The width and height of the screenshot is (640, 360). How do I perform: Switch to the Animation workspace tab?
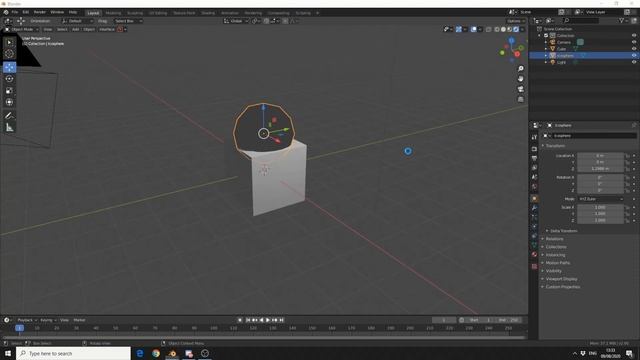pyautogui.click(x=229, y=13)
